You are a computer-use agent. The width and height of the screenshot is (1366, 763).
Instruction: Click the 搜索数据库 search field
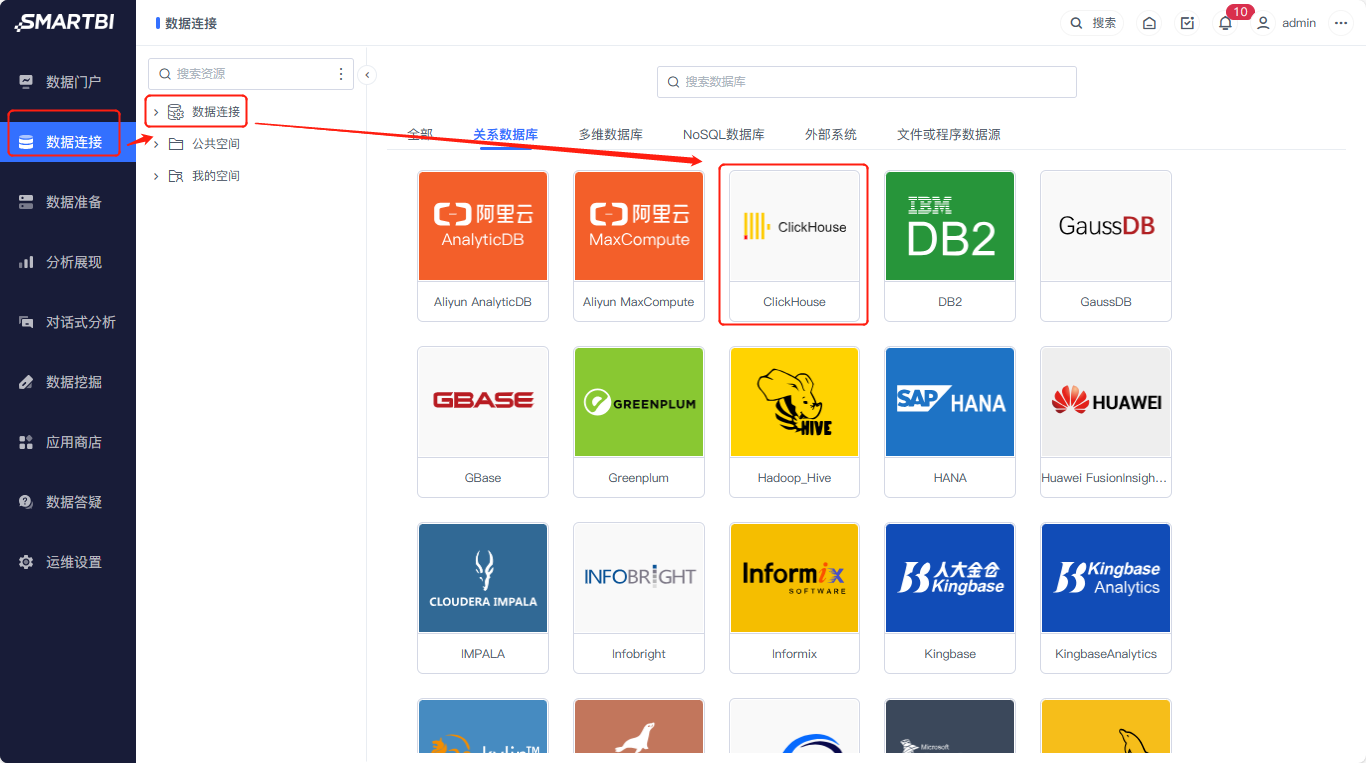(x=867, y=82)
